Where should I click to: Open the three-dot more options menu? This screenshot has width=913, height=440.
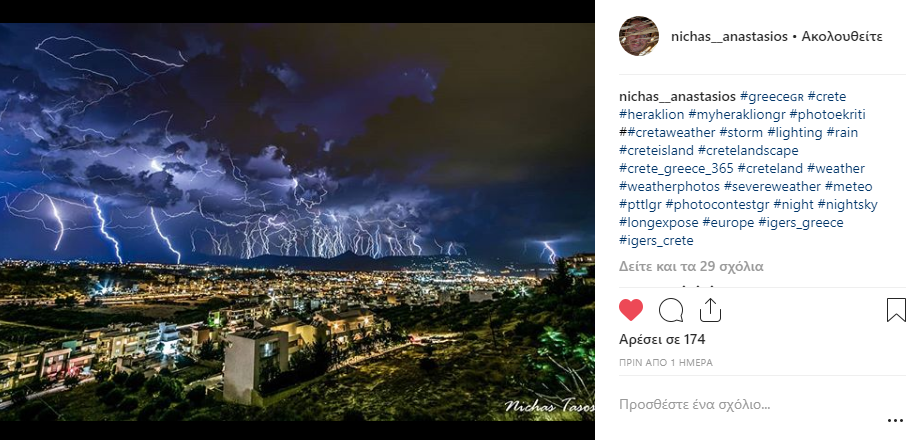click(x=895, y=421)
